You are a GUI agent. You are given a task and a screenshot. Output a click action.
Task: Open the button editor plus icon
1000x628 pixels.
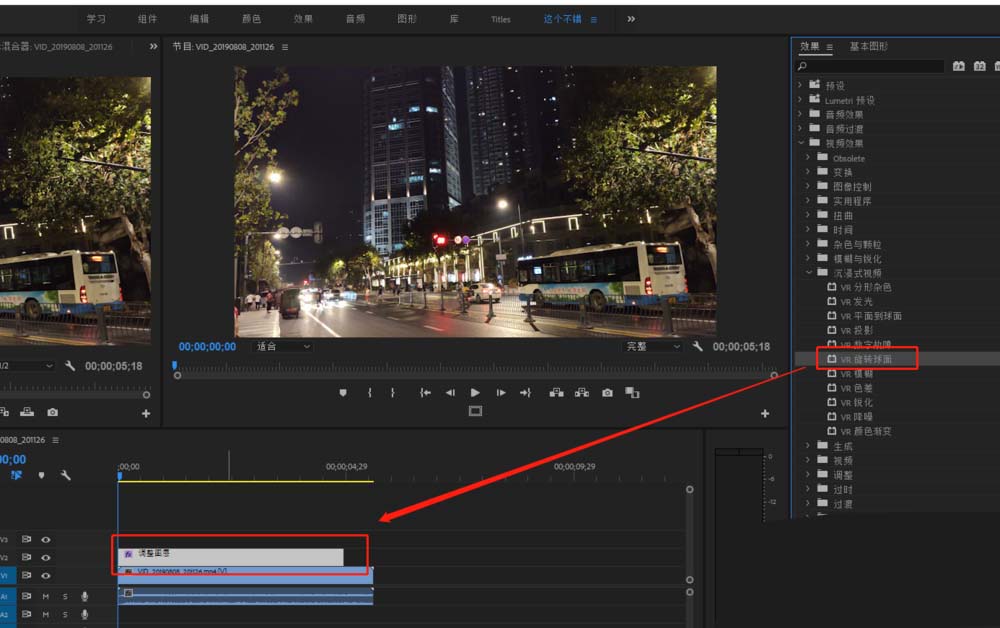click(765, 413)
